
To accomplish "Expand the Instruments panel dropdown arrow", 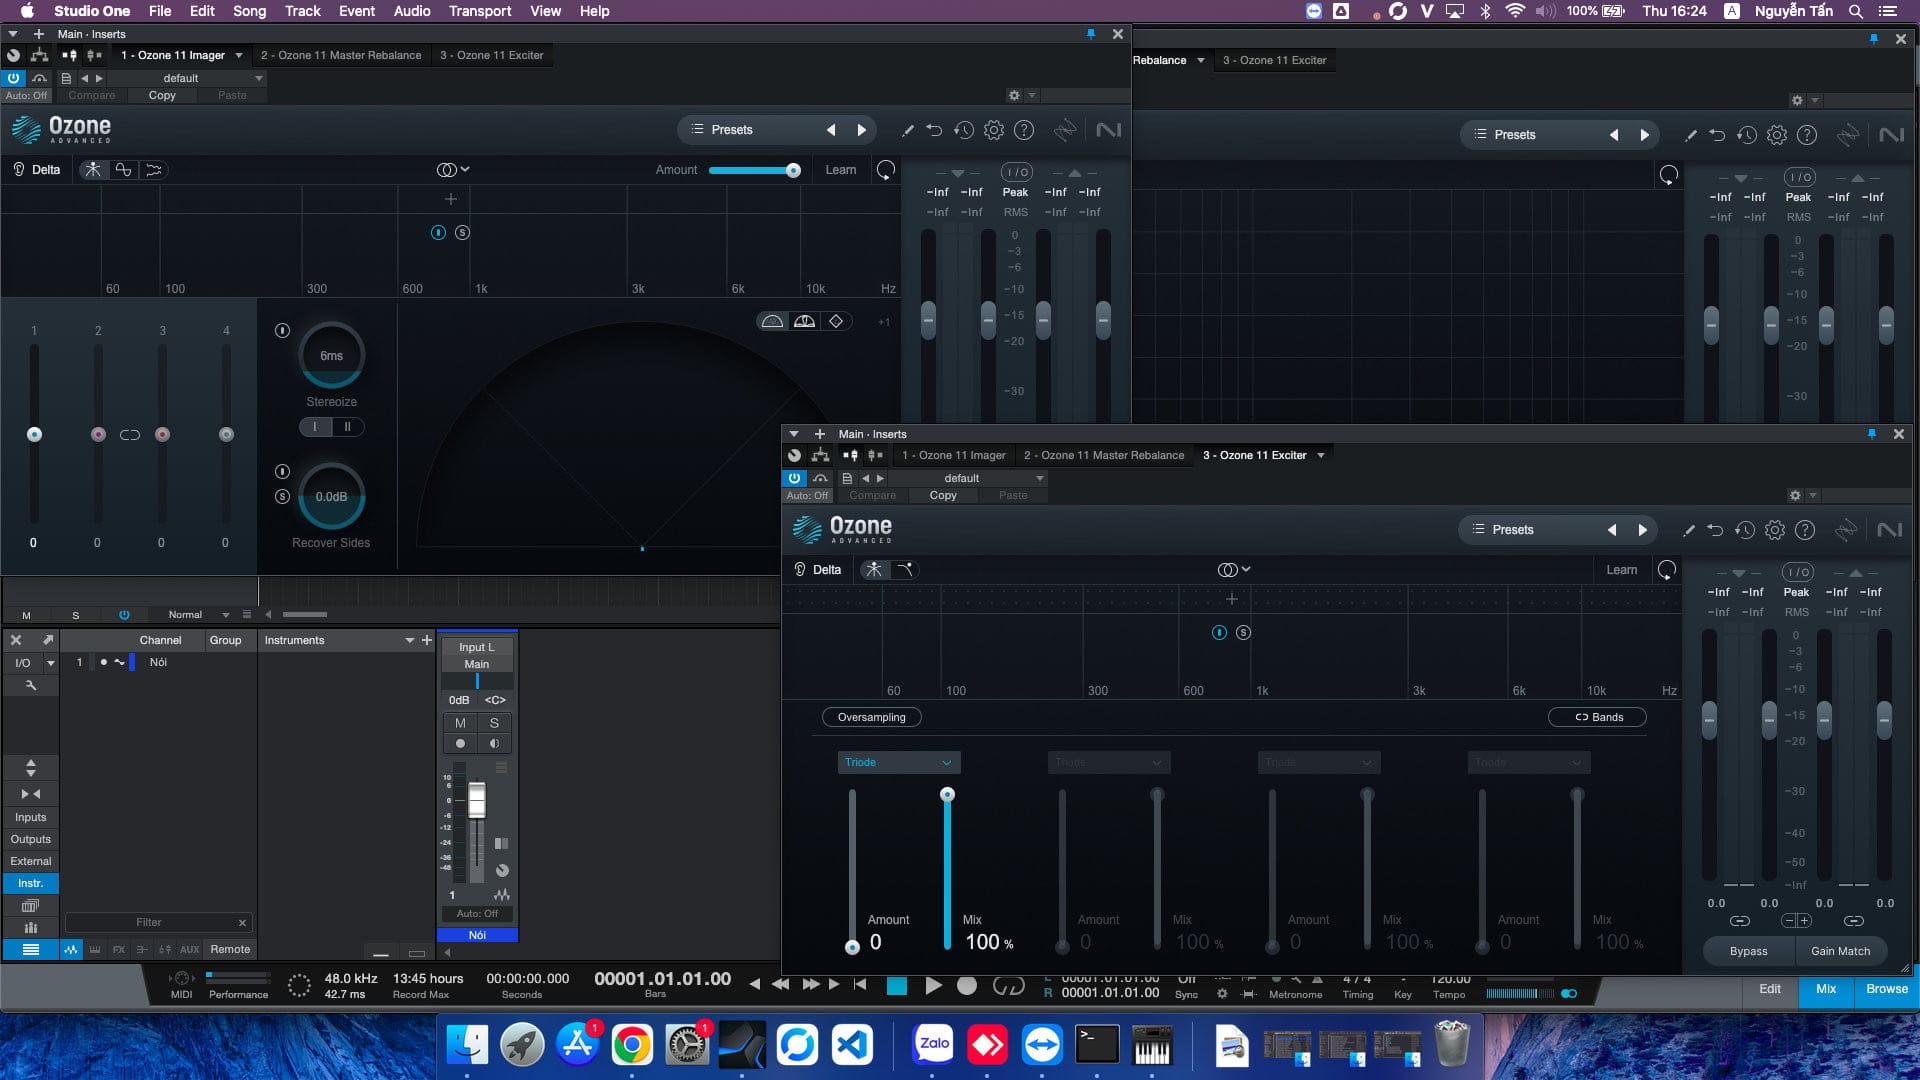I will coord(409,641).
